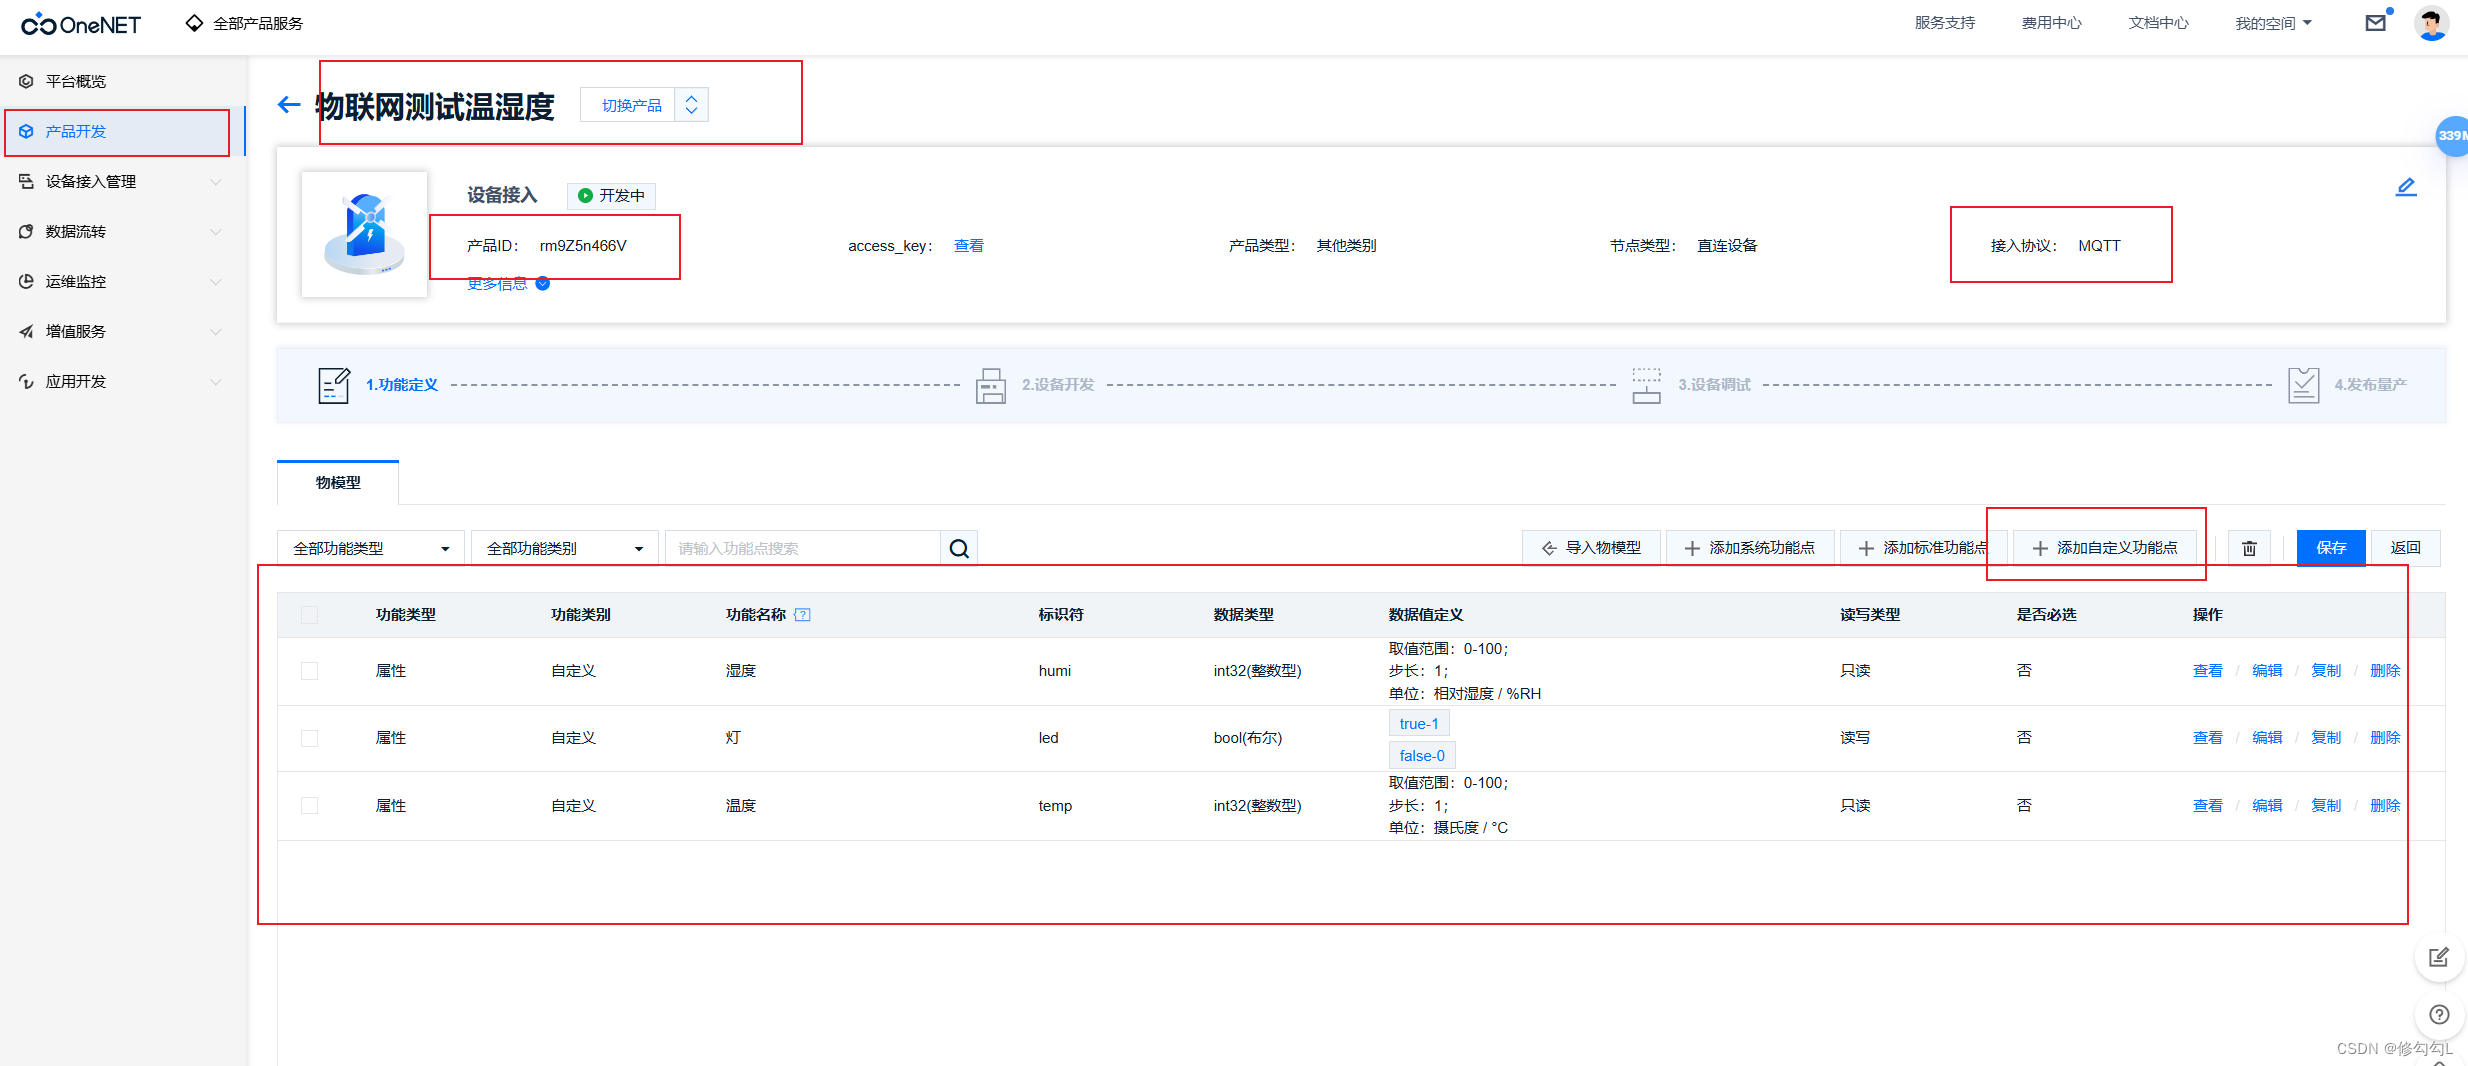Click the product switcher arrows beside 切换产品
The image size is (2468, 1066).
[x=691, y=104]
